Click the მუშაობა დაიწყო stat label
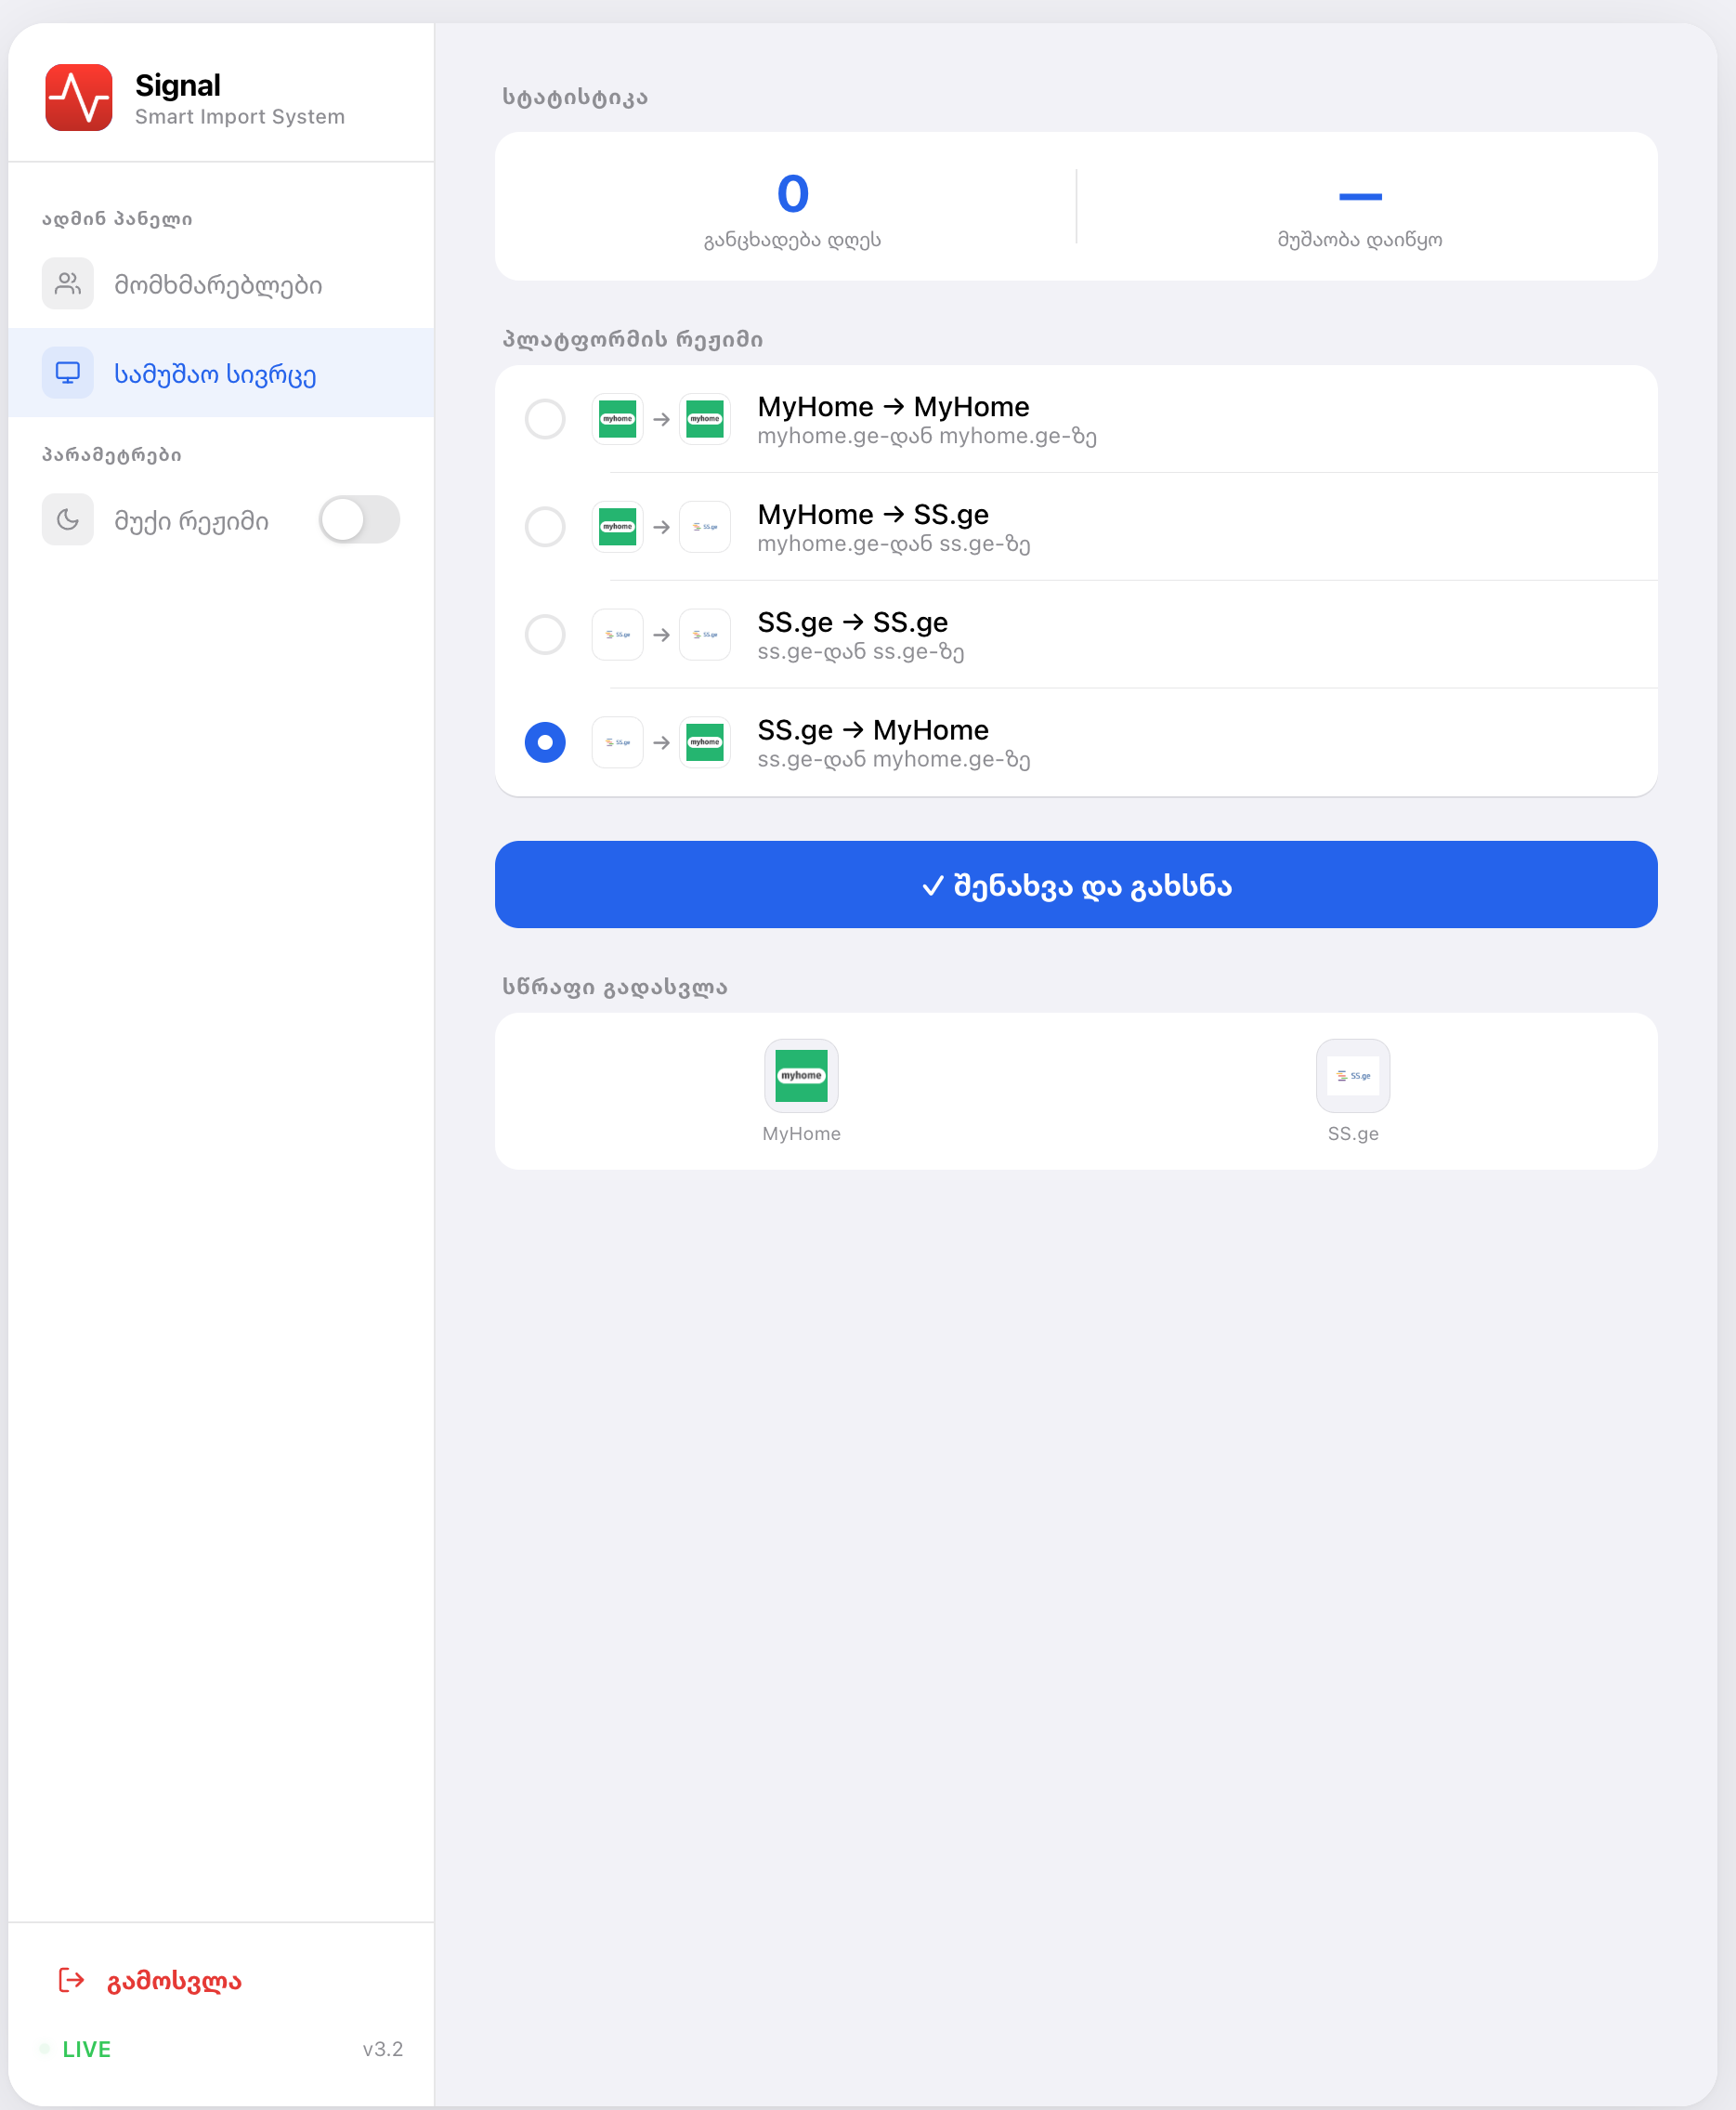 click(1360, 240)
